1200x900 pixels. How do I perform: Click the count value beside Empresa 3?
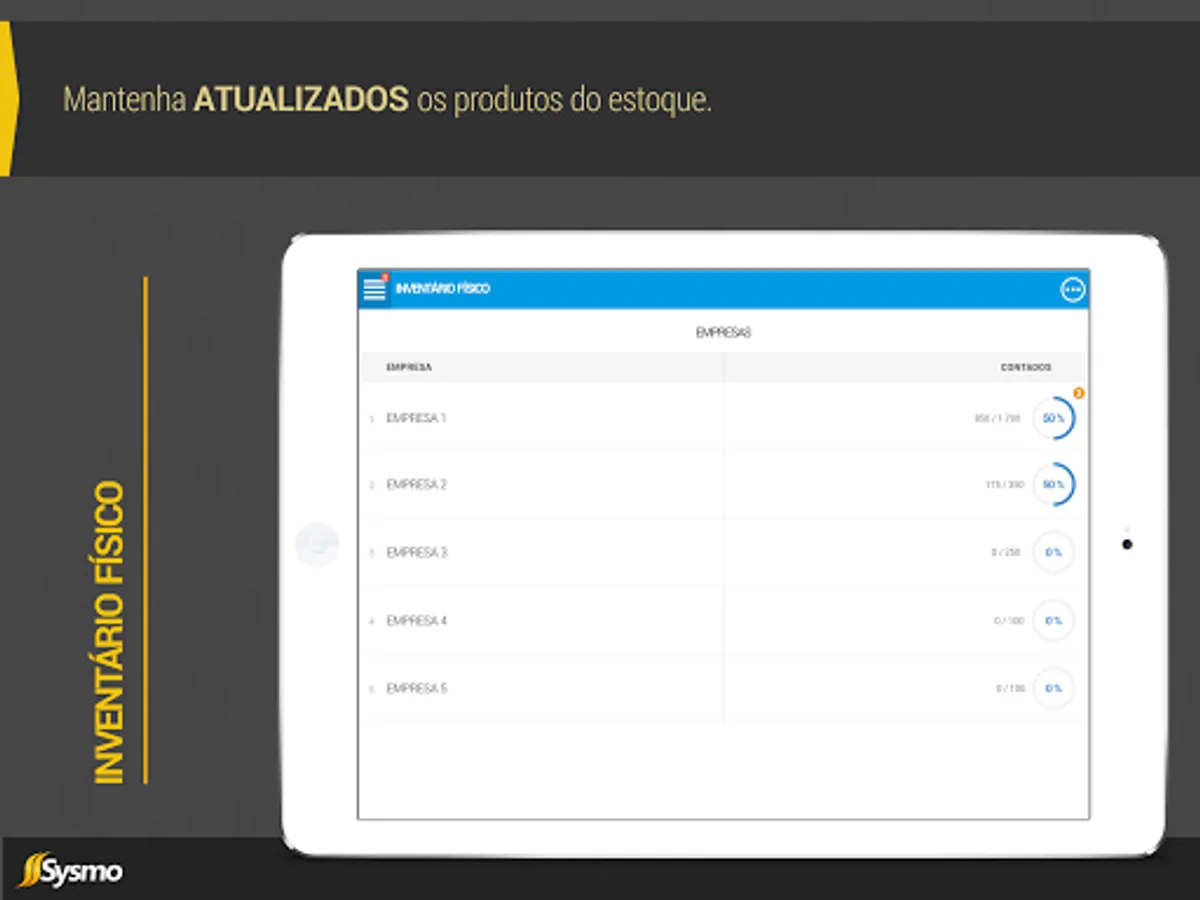[1006, 552]
